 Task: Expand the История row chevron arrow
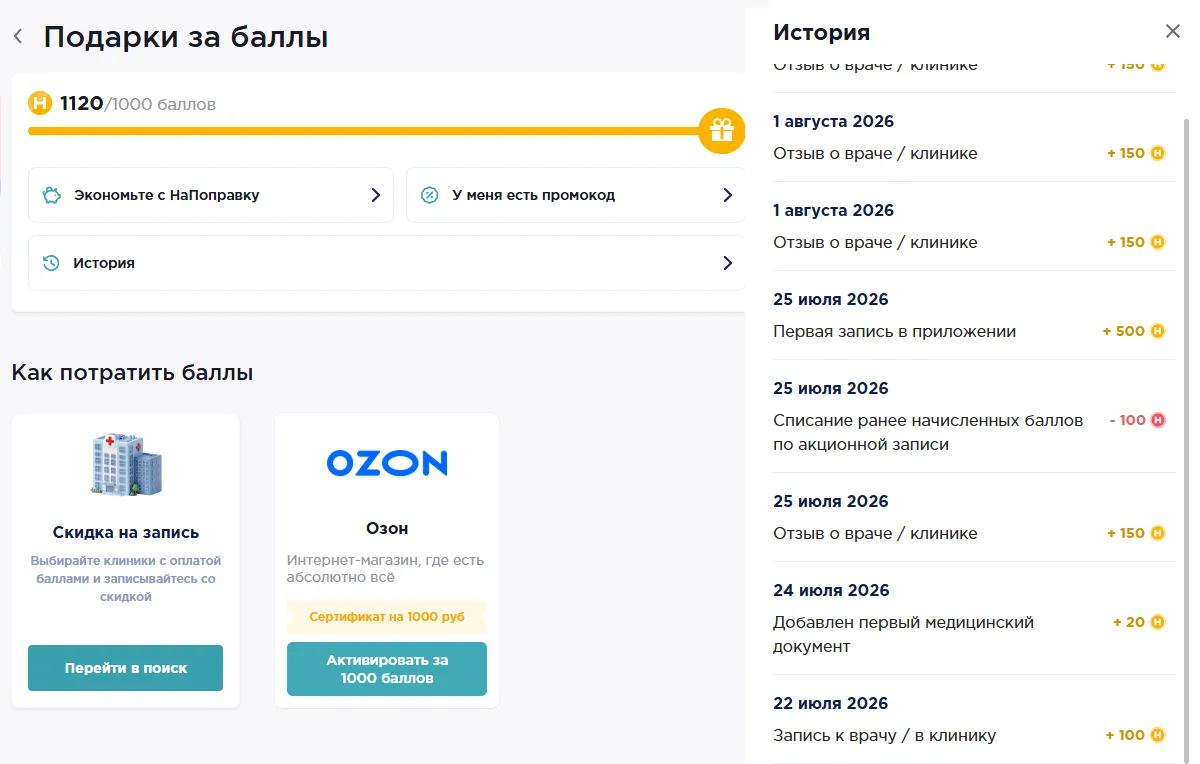[728, 263]
